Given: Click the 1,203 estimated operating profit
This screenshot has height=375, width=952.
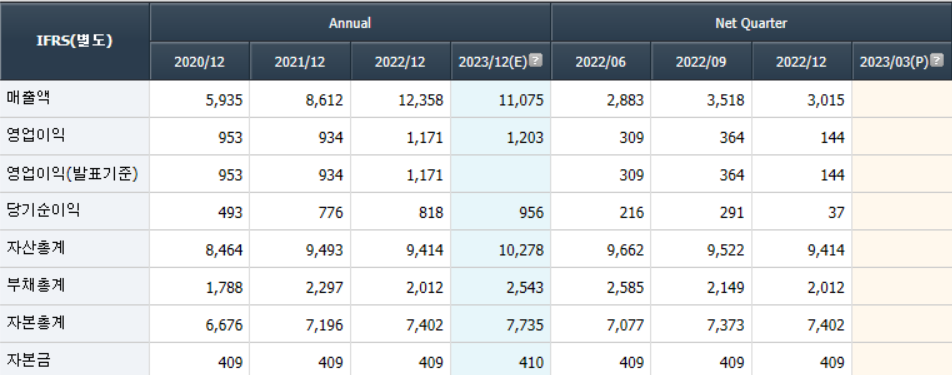Looking at the screenshot, I should pyautogui.click(x=525, y=138).
